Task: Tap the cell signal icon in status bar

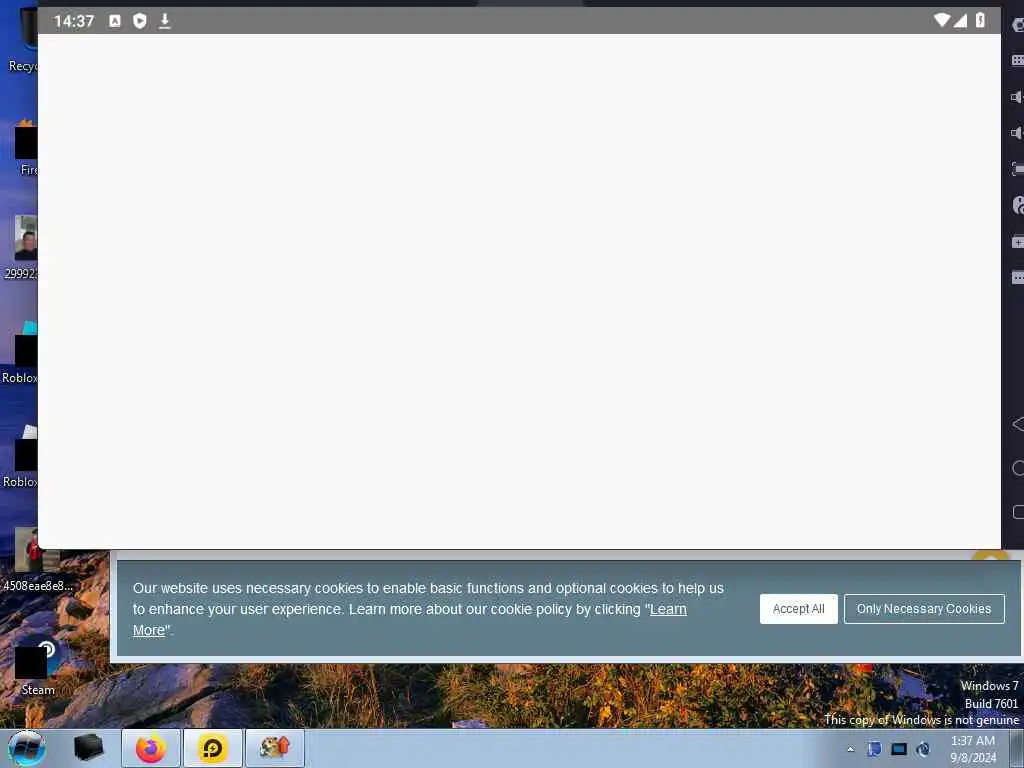Action: pyautogui.click(x=960, y=20)
